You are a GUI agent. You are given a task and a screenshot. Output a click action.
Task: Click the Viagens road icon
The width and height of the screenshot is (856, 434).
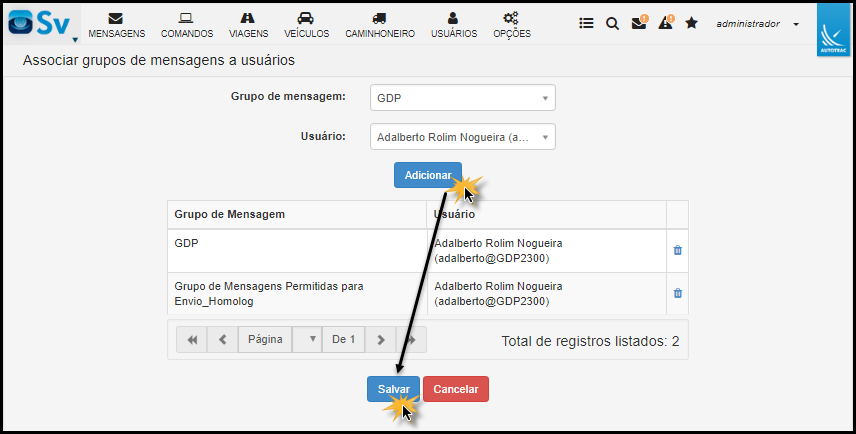point(248,18)
